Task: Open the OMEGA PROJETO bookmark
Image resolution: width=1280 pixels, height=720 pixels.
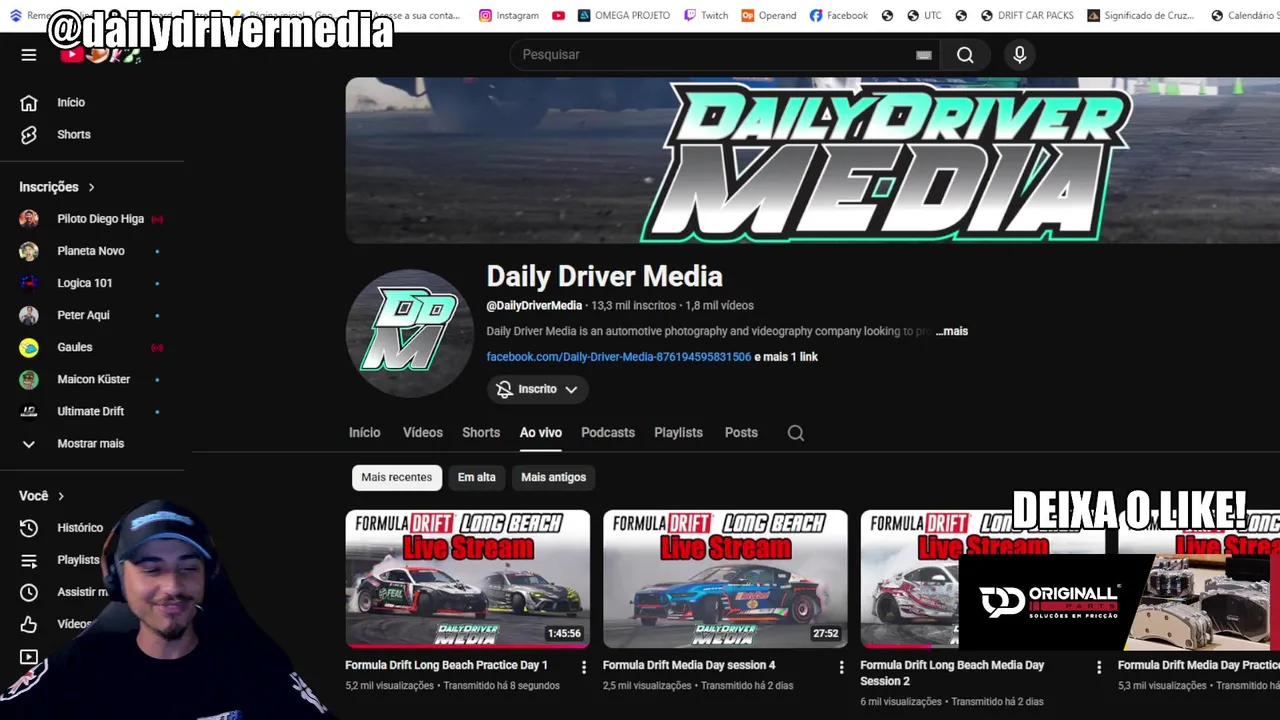Action: (624, 15)
